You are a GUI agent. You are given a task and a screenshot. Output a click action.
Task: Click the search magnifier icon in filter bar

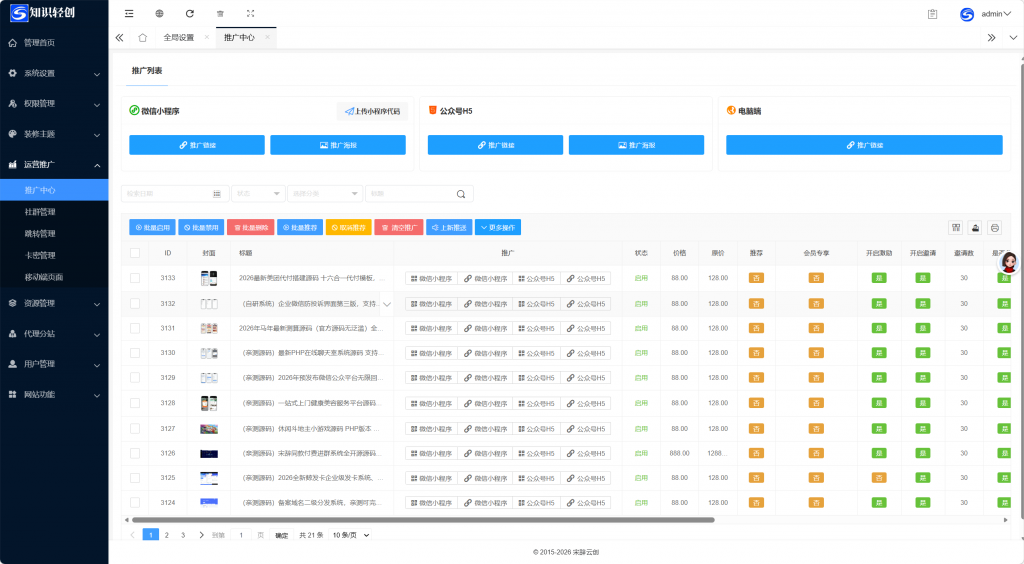tap(461, 194)
